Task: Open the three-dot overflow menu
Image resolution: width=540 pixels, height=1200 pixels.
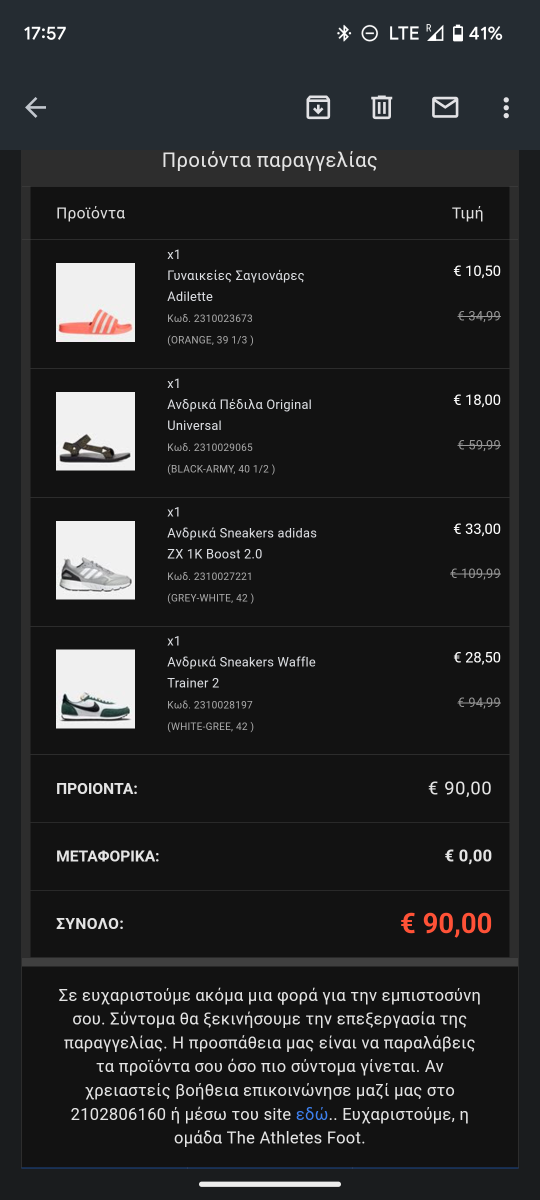Action: point(507,108)
